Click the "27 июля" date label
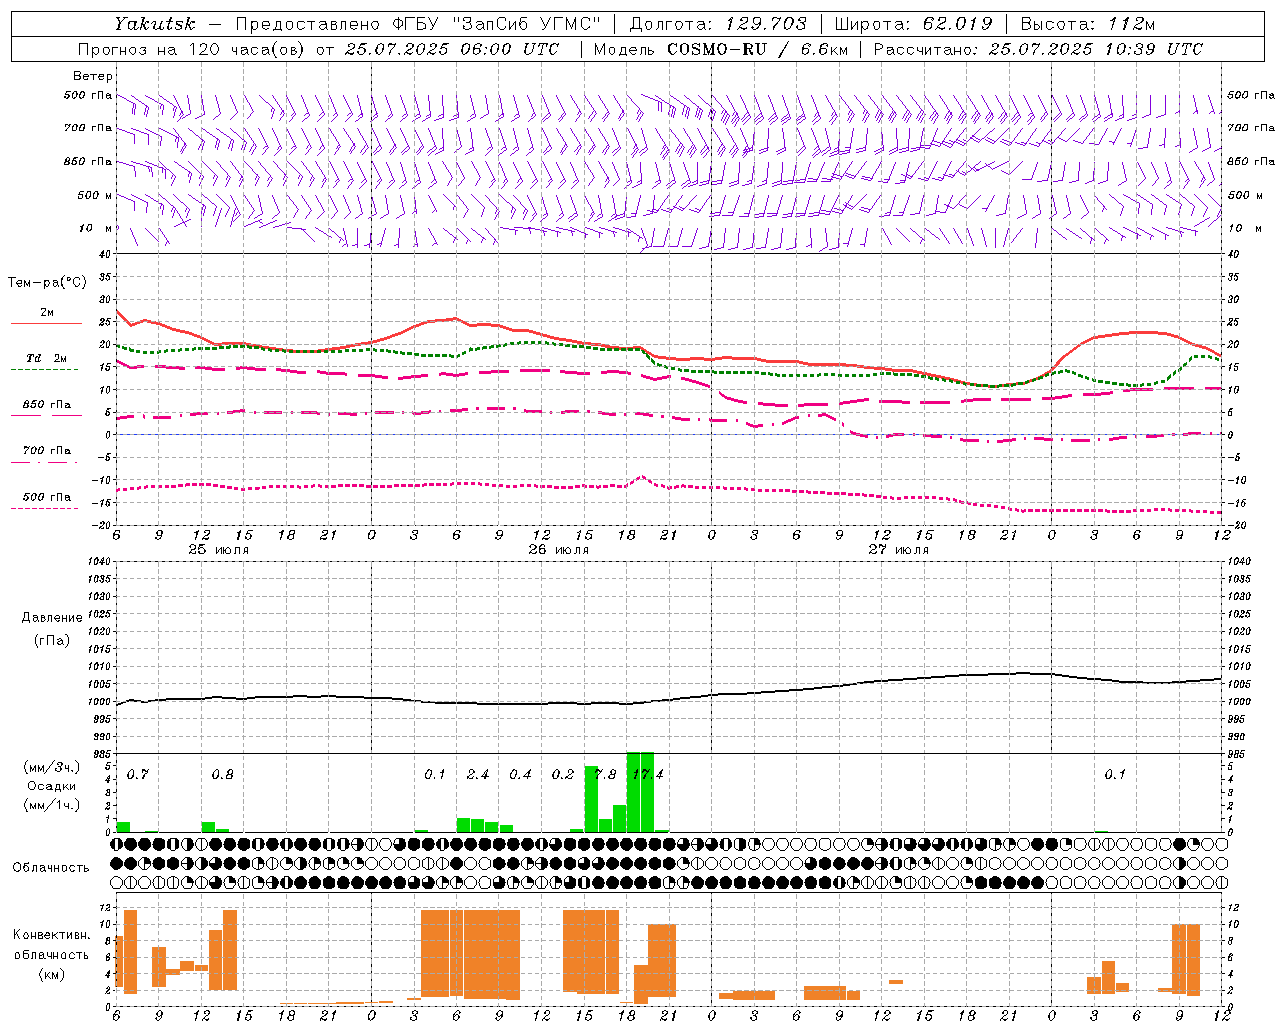 point(899,550)
